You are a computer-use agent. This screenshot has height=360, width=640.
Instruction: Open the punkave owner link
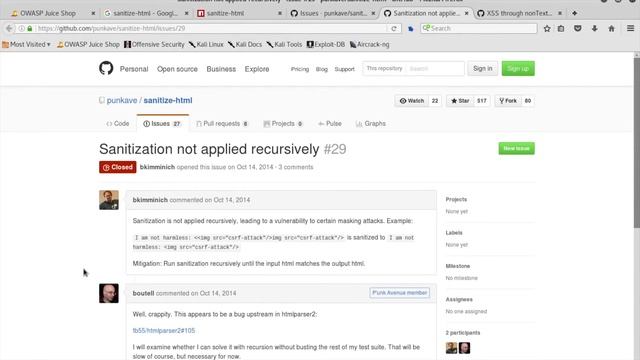tap(122, 100)
